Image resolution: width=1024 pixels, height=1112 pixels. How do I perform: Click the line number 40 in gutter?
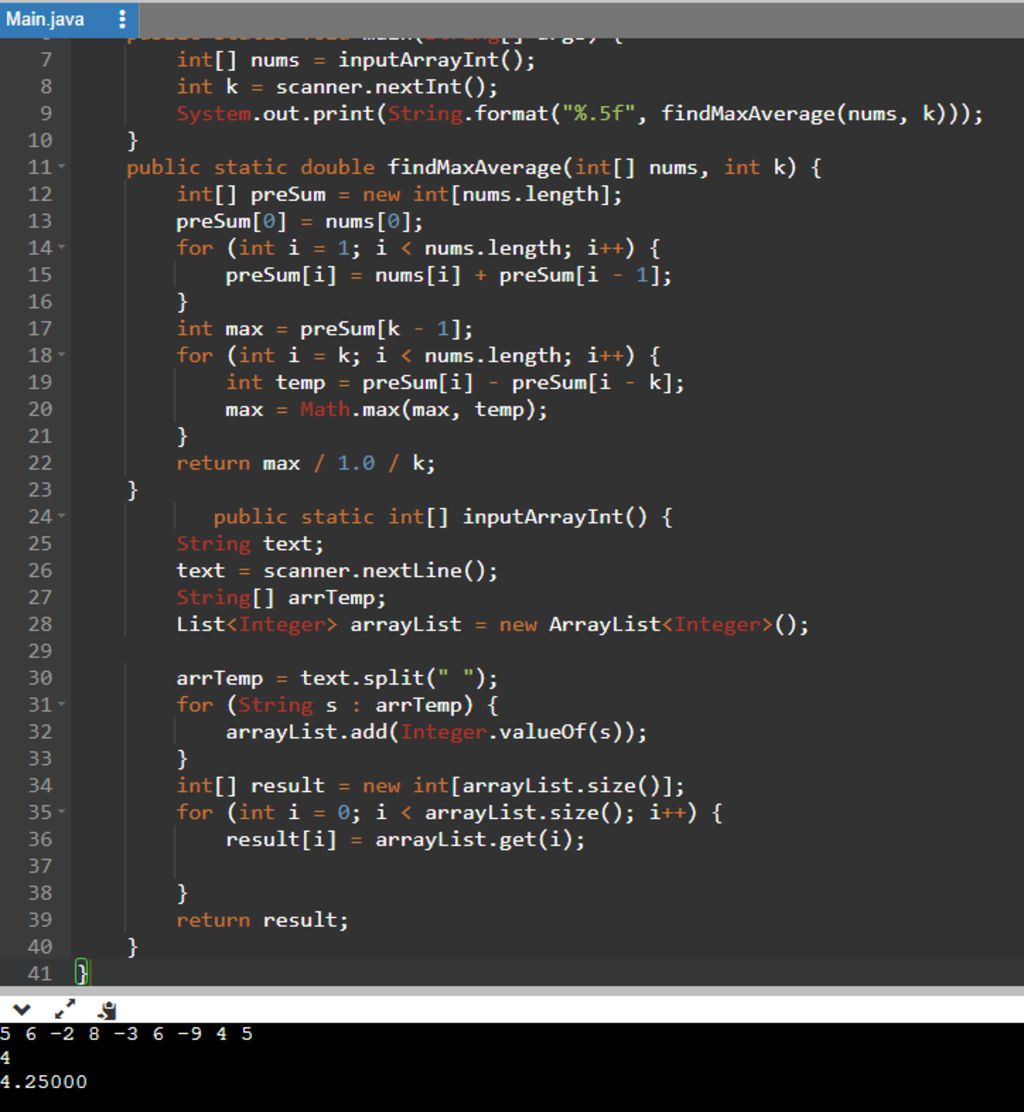(x=40, y=947)
